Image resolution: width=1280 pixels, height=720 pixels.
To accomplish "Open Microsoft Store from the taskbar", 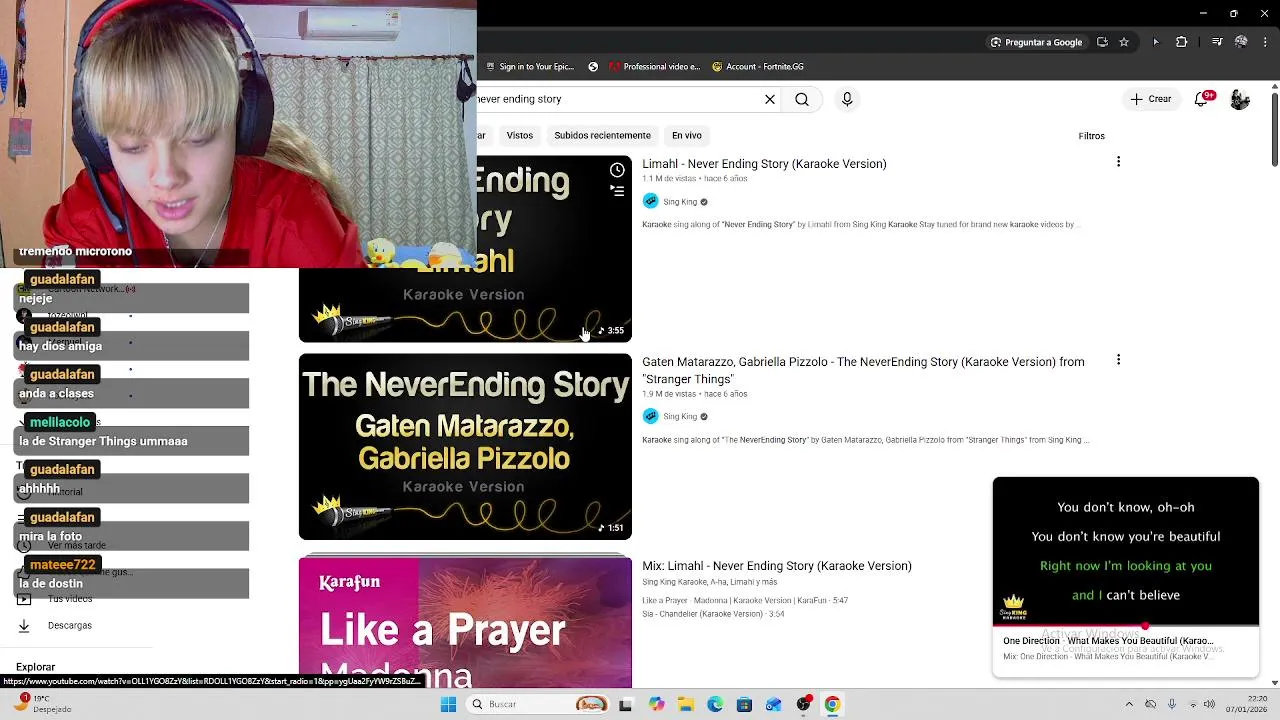I will [x=744, y=704].
